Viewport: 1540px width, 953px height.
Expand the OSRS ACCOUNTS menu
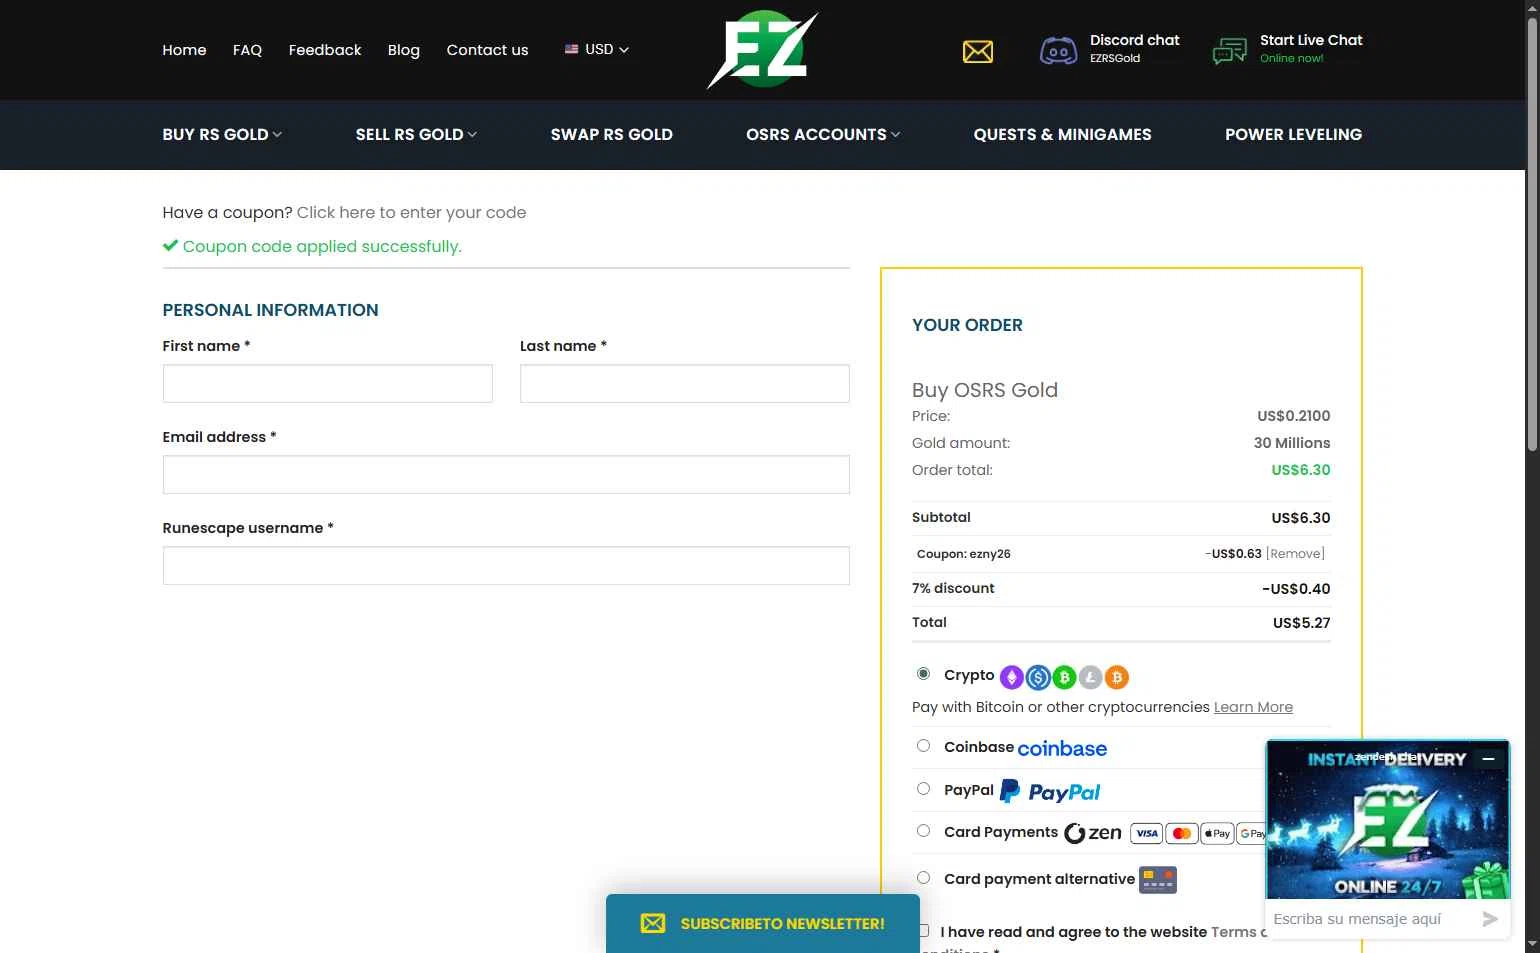823,134
